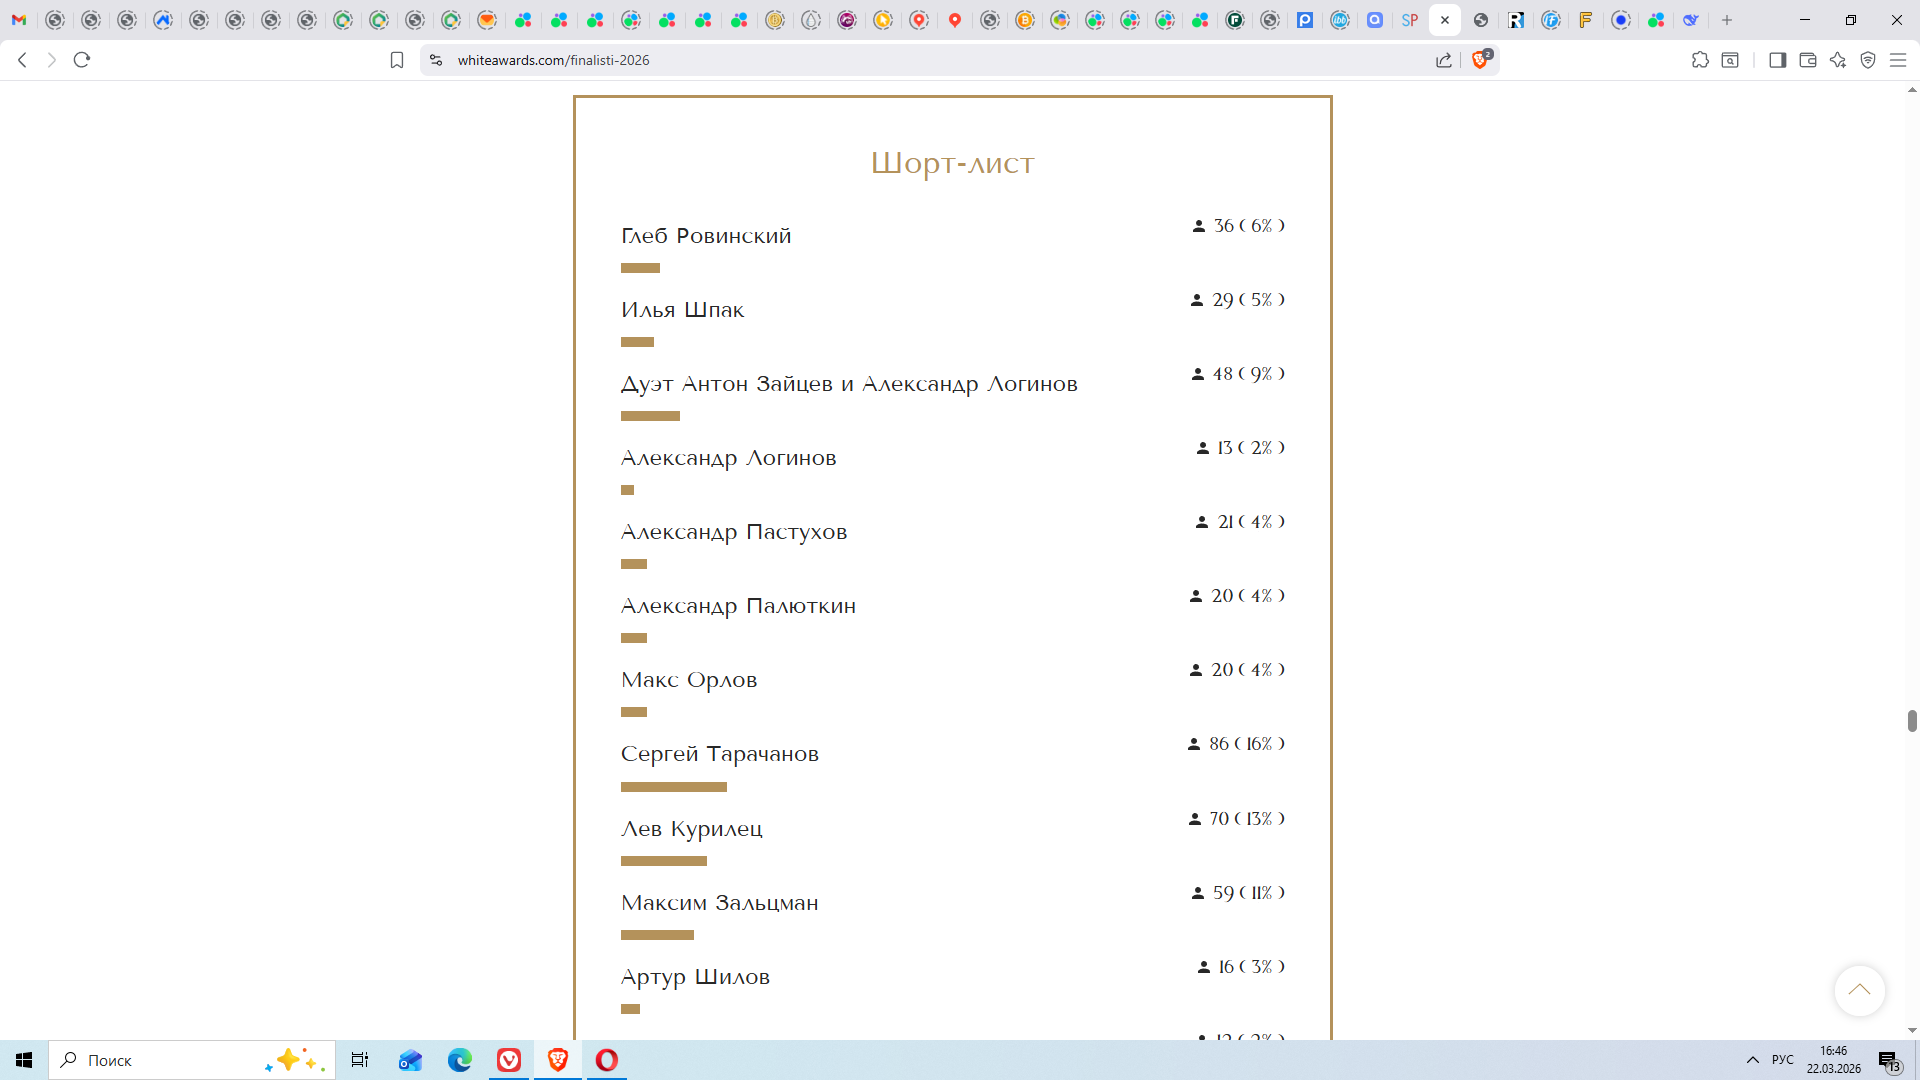The height and width of the screenshot is (1080, 1920).
Task: Open the extensions puzzle icon
Action: point(1700,60)
